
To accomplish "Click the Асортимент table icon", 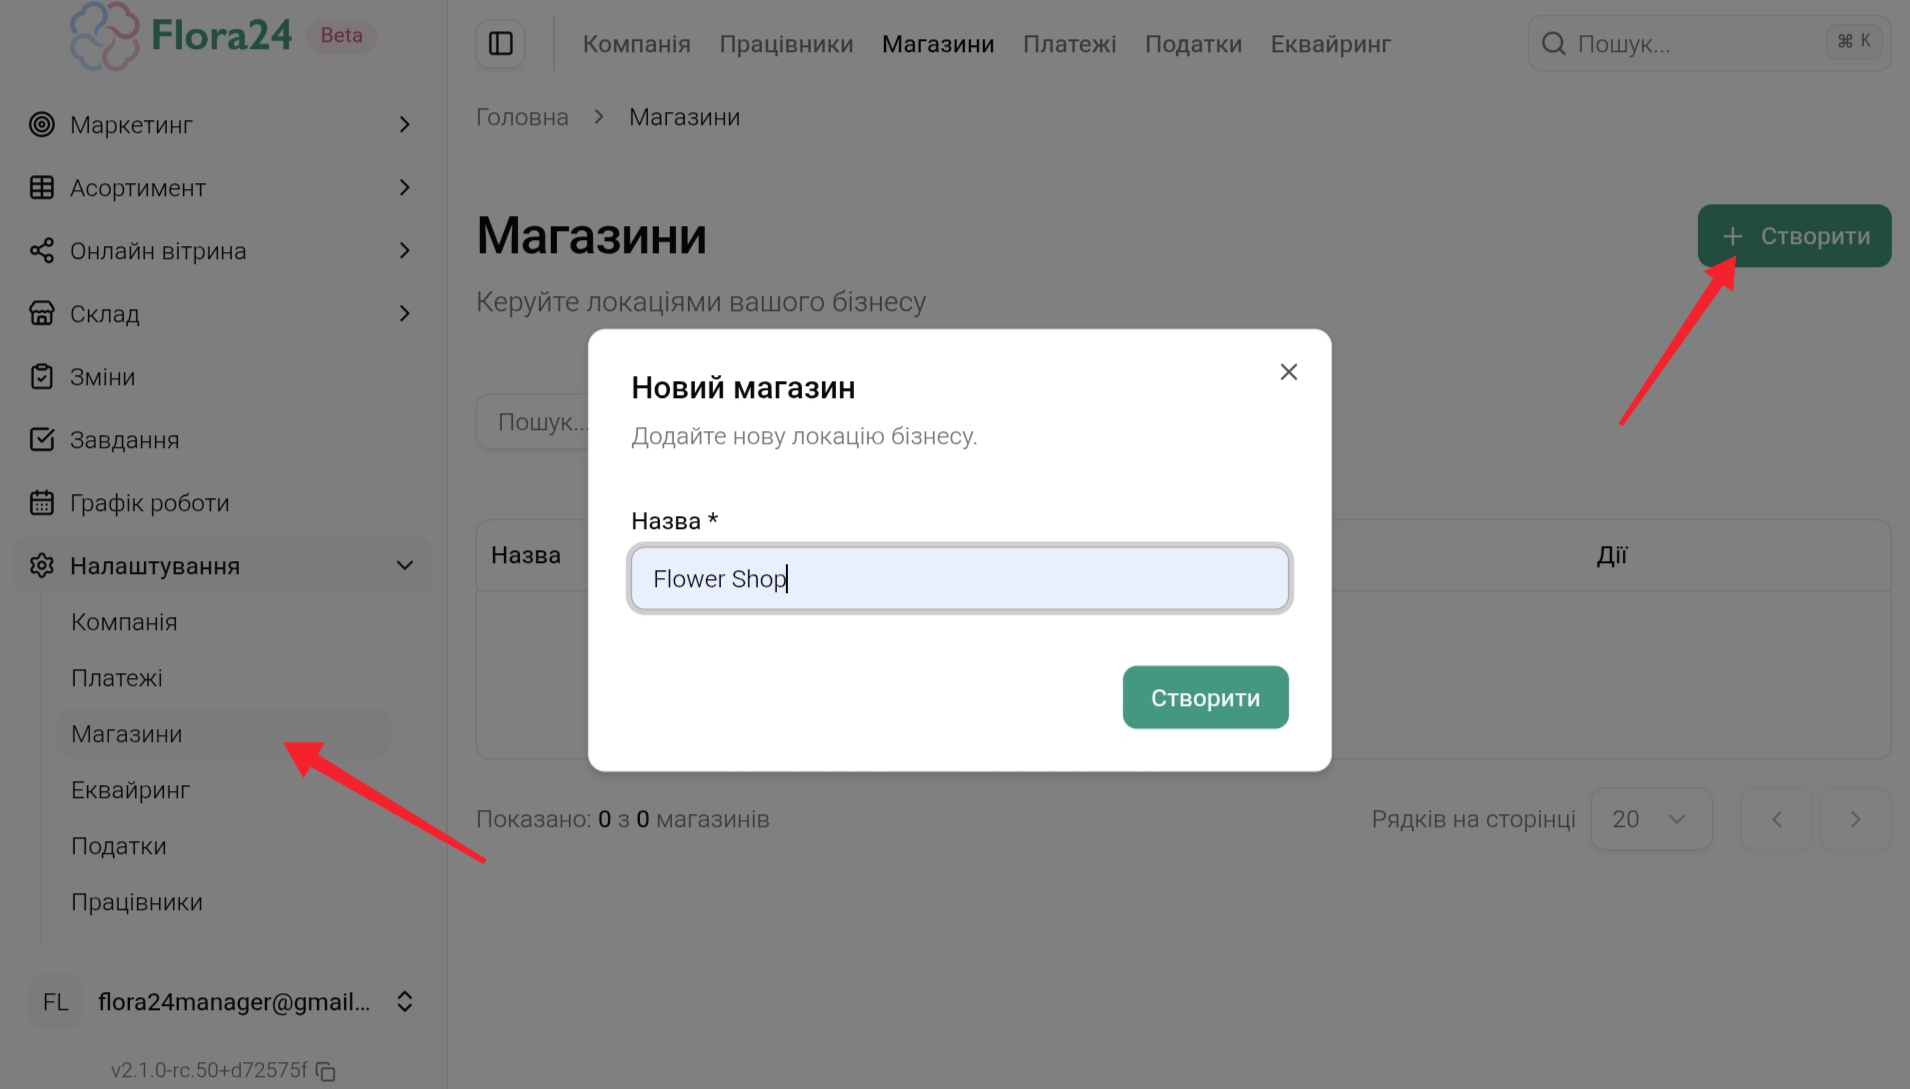I will pyautogui.click(x=42, y=188).
